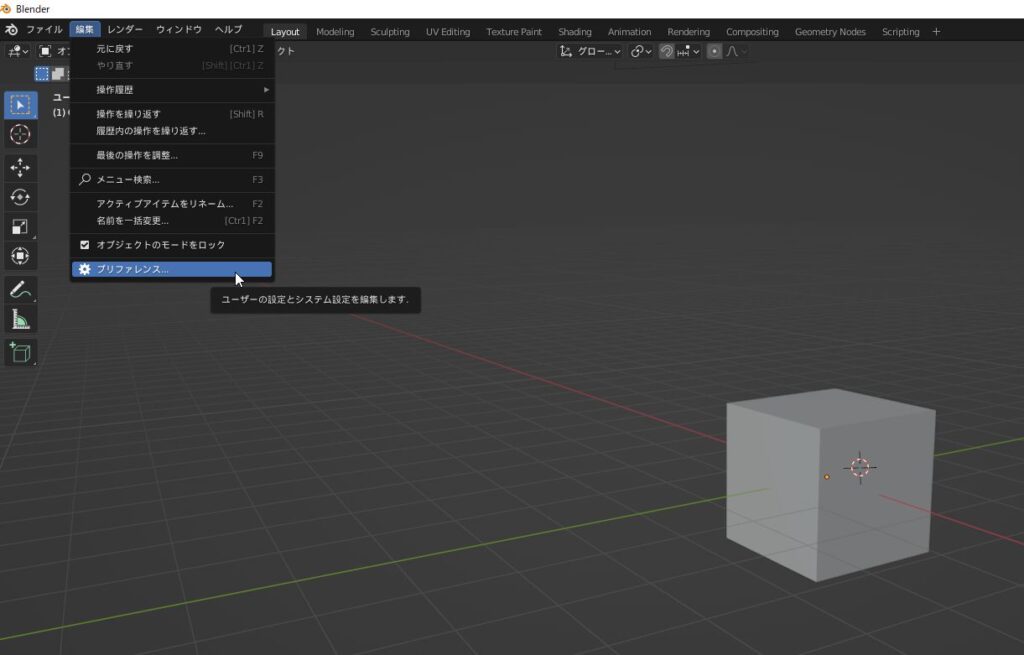Open the editor type selector
The image size is (1024, 655).
coord(18,51)
